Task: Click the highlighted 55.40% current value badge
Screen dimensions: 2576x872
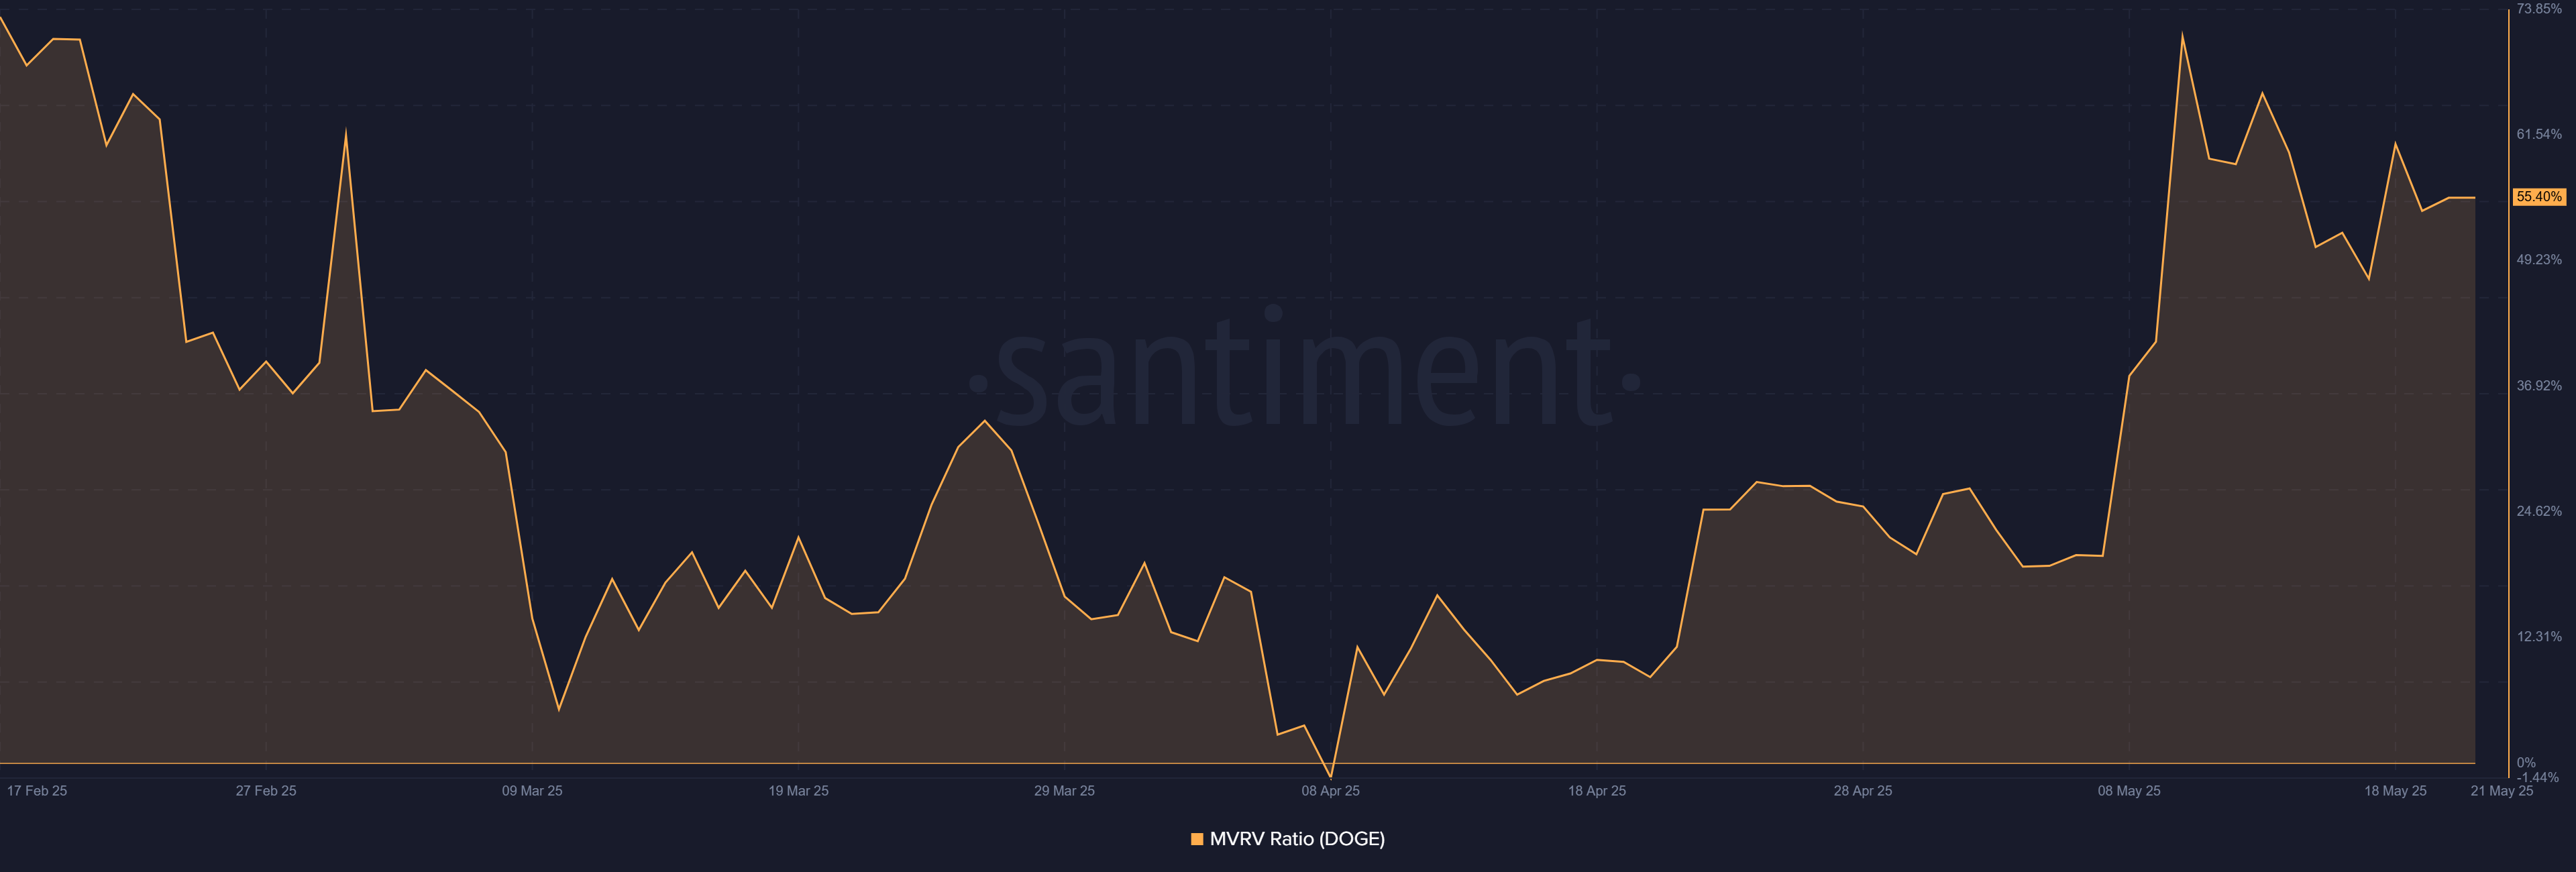Action: tap(2539, 197)
